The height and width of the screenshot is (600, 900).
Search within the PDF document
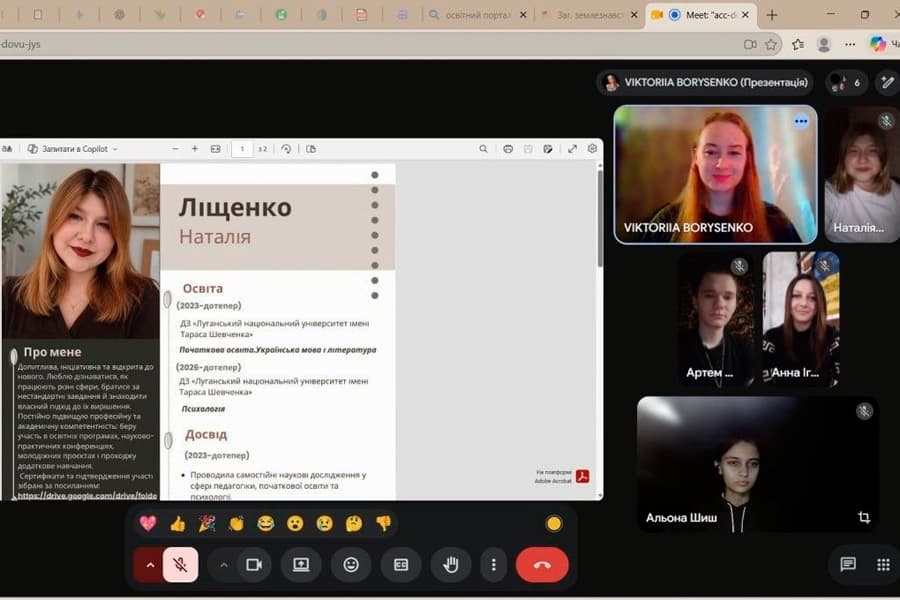click(483, 149)
